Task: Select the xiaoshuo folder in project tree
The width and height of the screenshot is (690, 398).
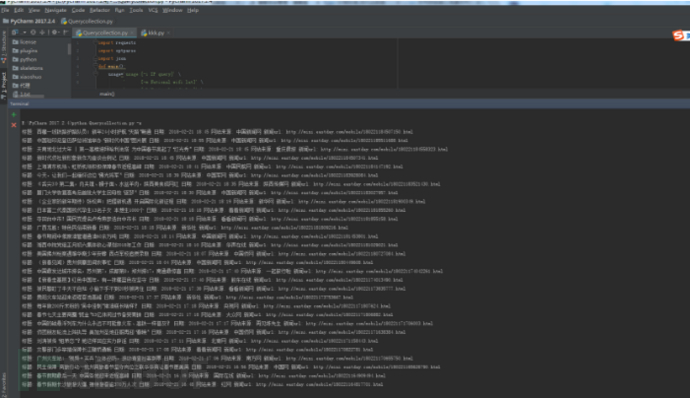Action: pos(27,77)
